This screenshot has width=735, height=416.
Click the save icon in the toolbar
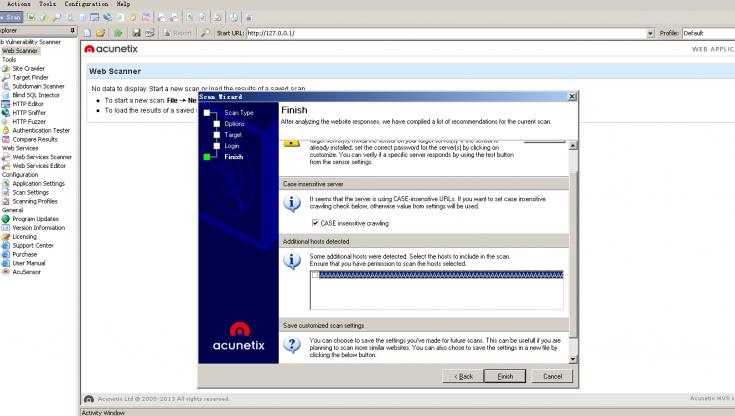[136, 33]
